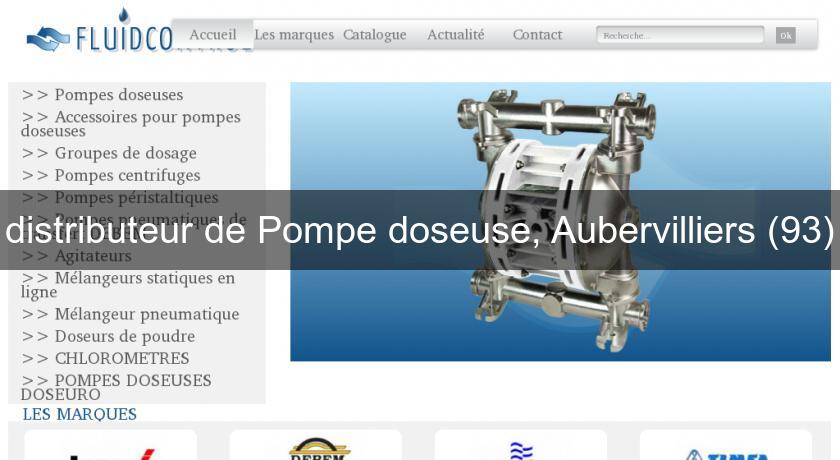Image resolution: width=840 pixels, height=460 pixels.
Task: Open the Les marques menu item
Action: (294, 35)
